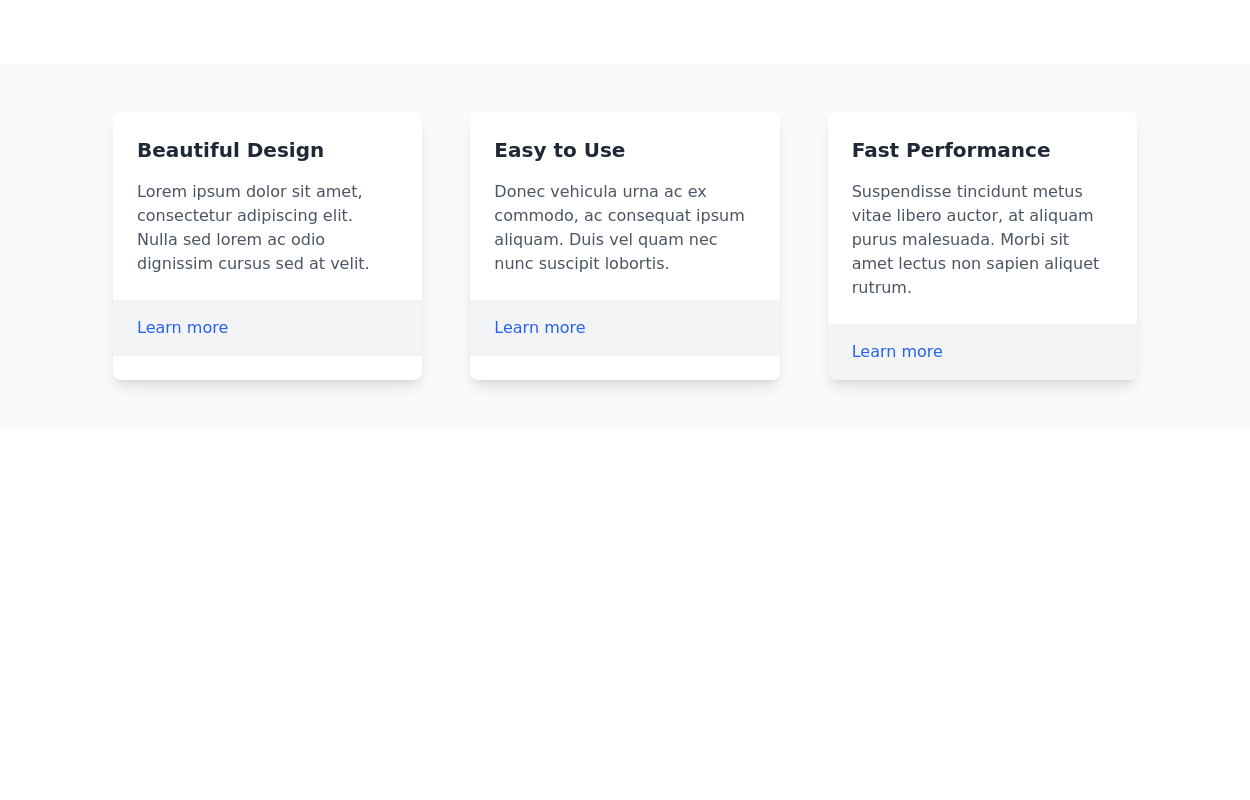Screen dimensions: 1250x800
Task: Click the Fast Performance heading
Action: tap(950, 150)
